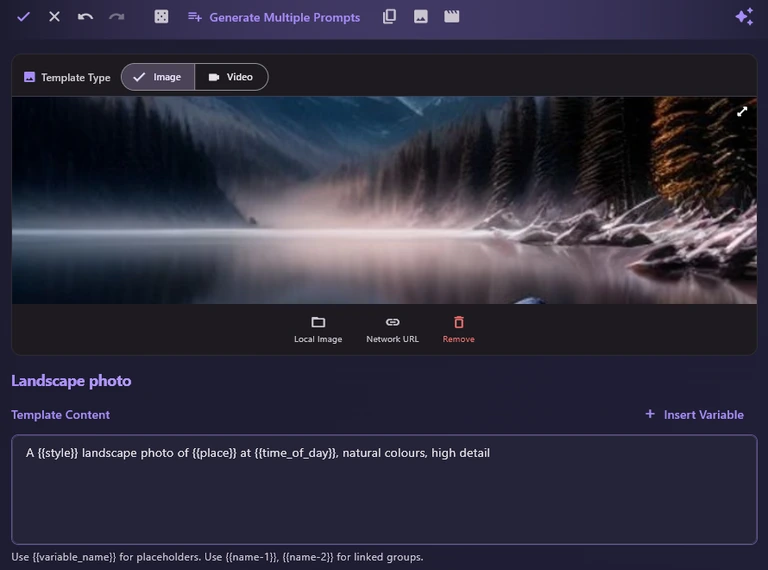Screen dimensions: 768x570
Task: Expand the preview image fullscreen
Action: pyautogui.click(x=742, y=112)
